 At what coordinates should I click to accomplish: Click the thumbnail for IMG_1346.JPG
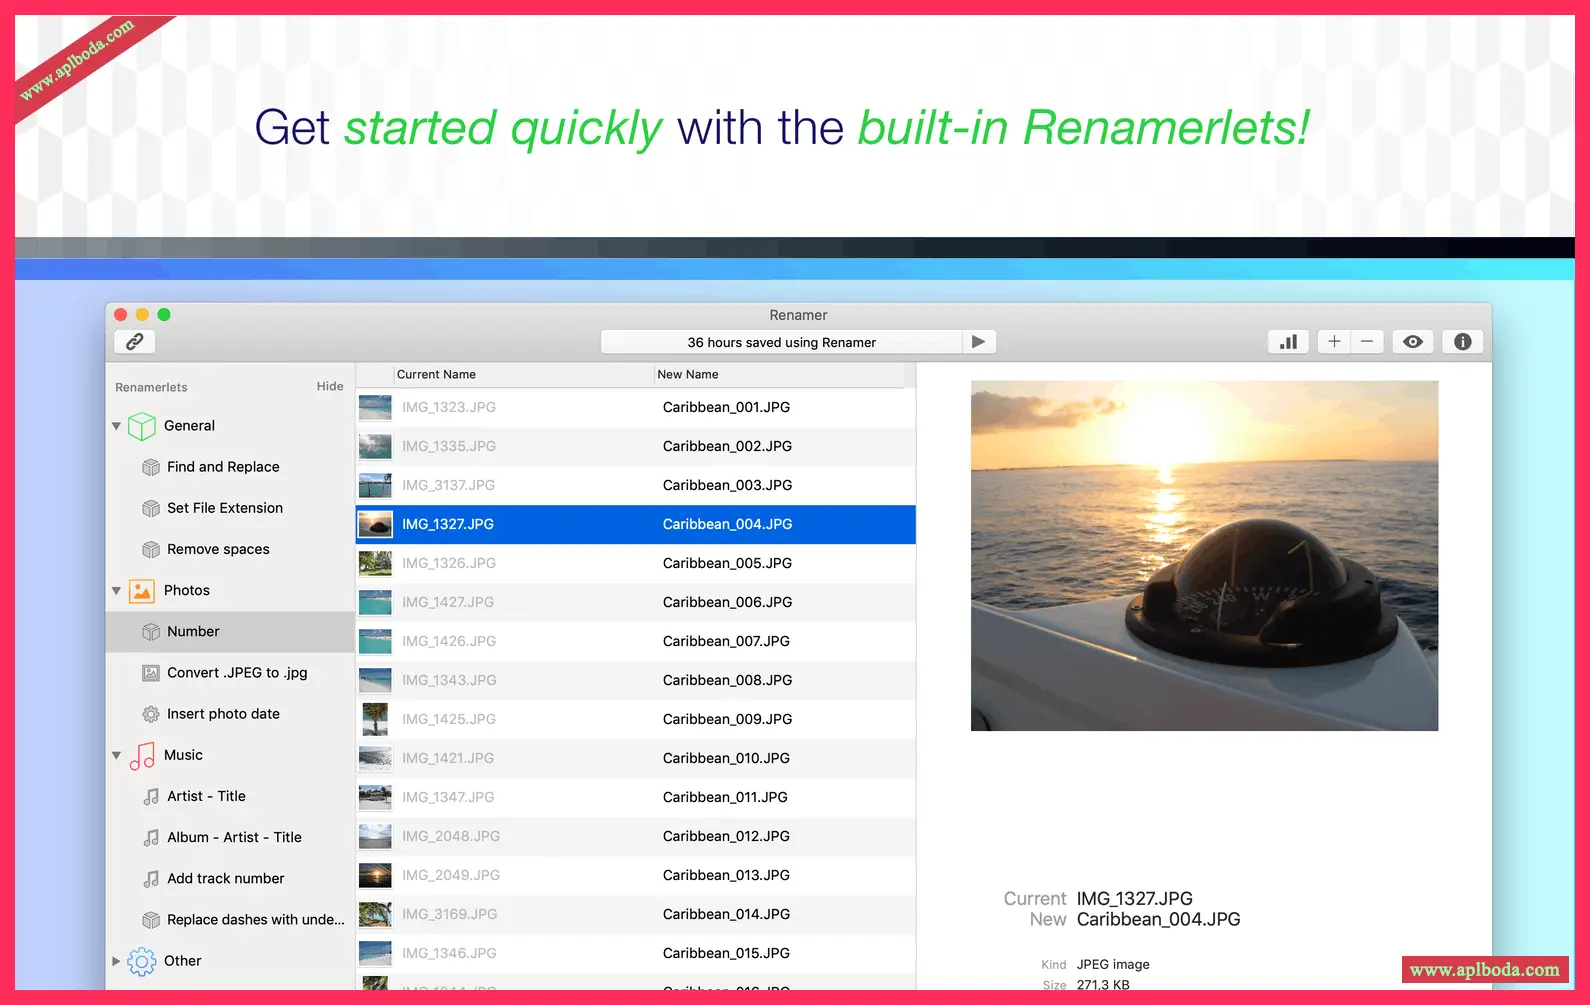click(375, 953)
